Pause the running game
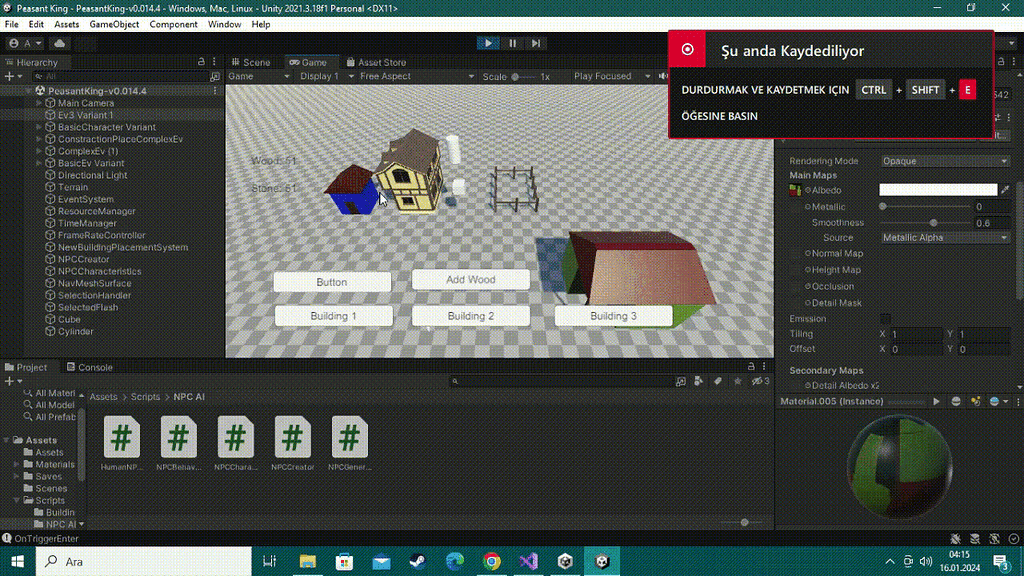 (x=511, y=43)
